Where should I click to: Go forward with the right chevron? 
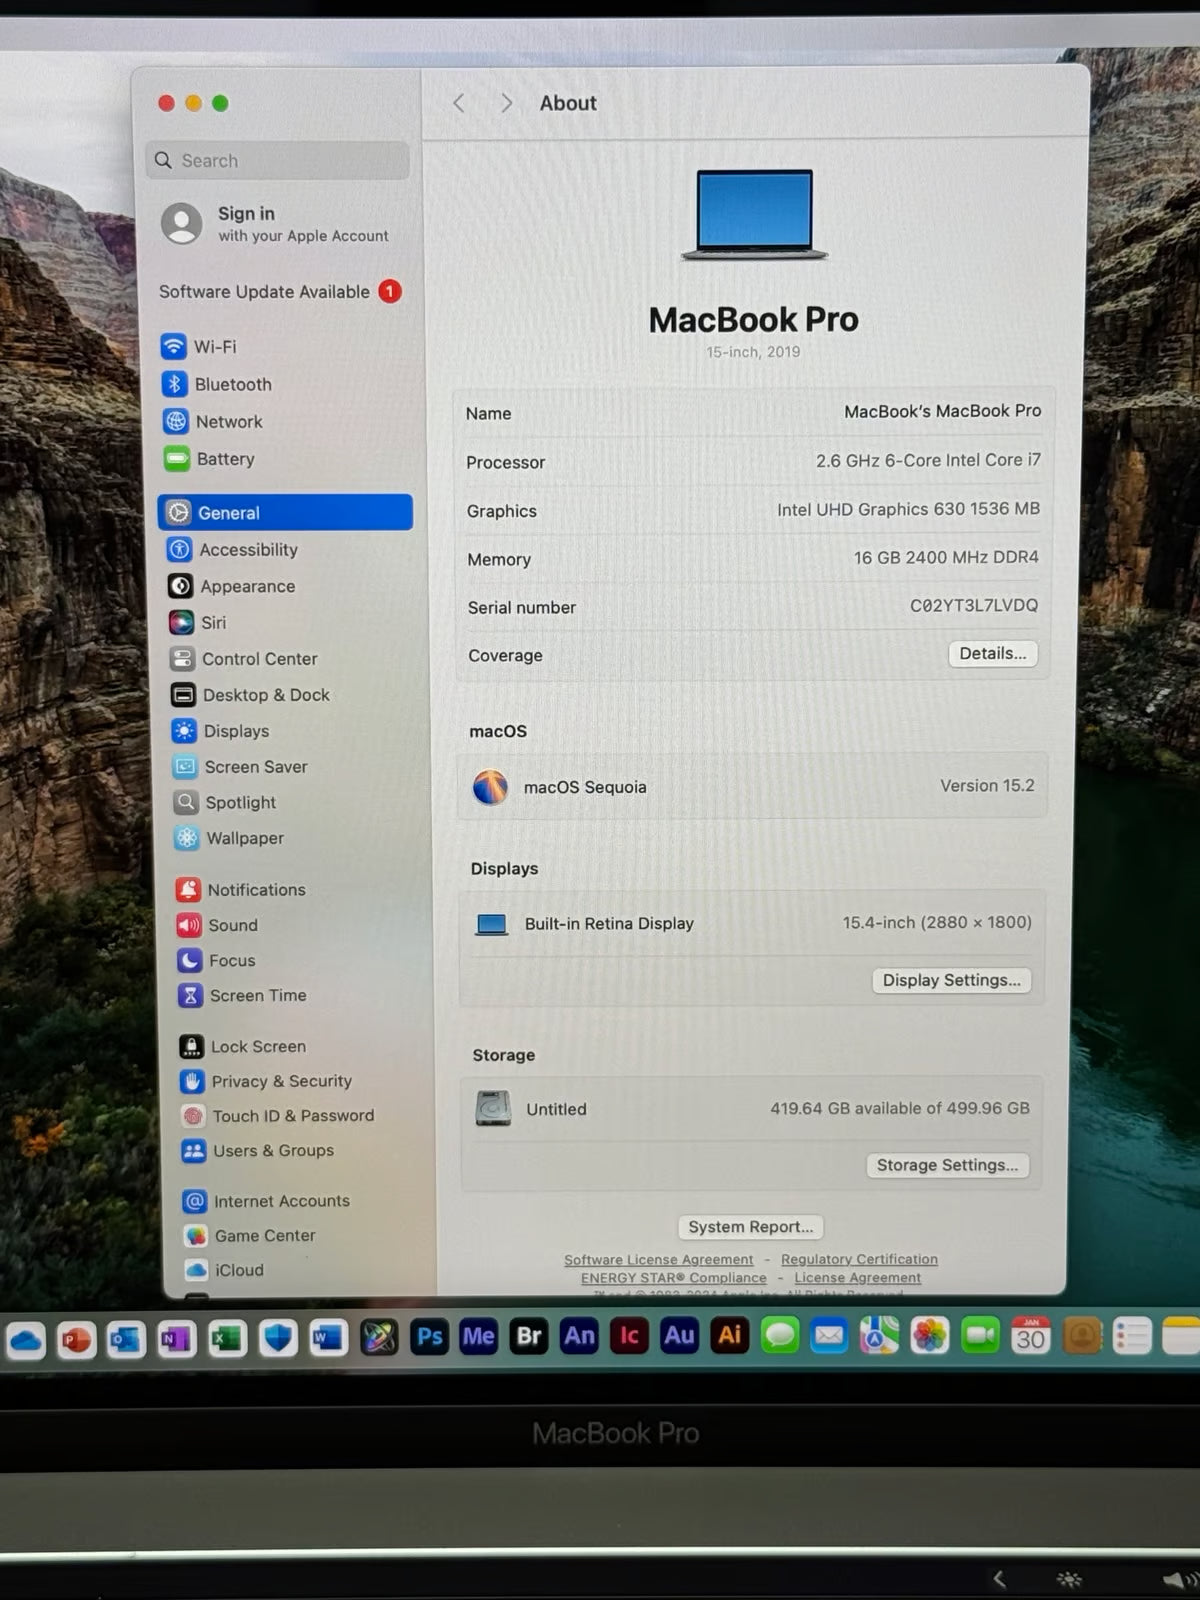coord(506,103)
